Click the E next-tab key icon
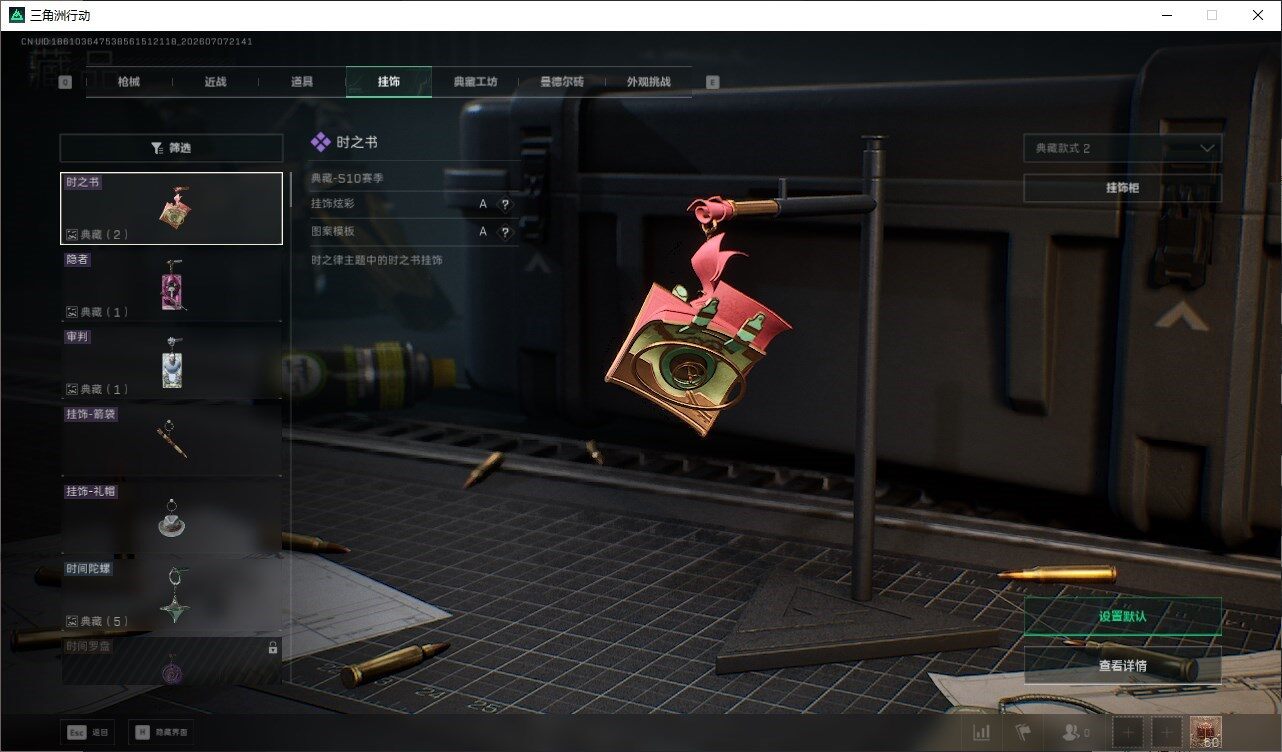Image resolution: width=1282 pixels, height=752 pixels. pos(712,82)
